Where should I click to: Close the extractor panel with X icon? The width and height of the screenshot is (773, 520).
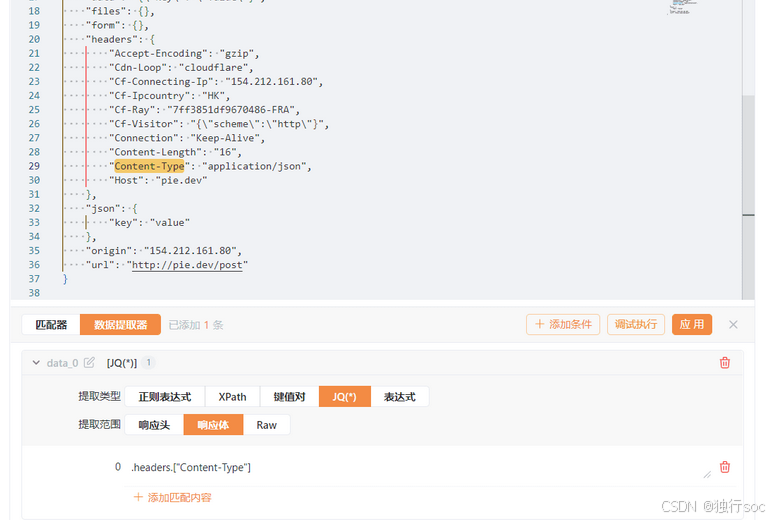pyautogui.click(x=733, y=324)
